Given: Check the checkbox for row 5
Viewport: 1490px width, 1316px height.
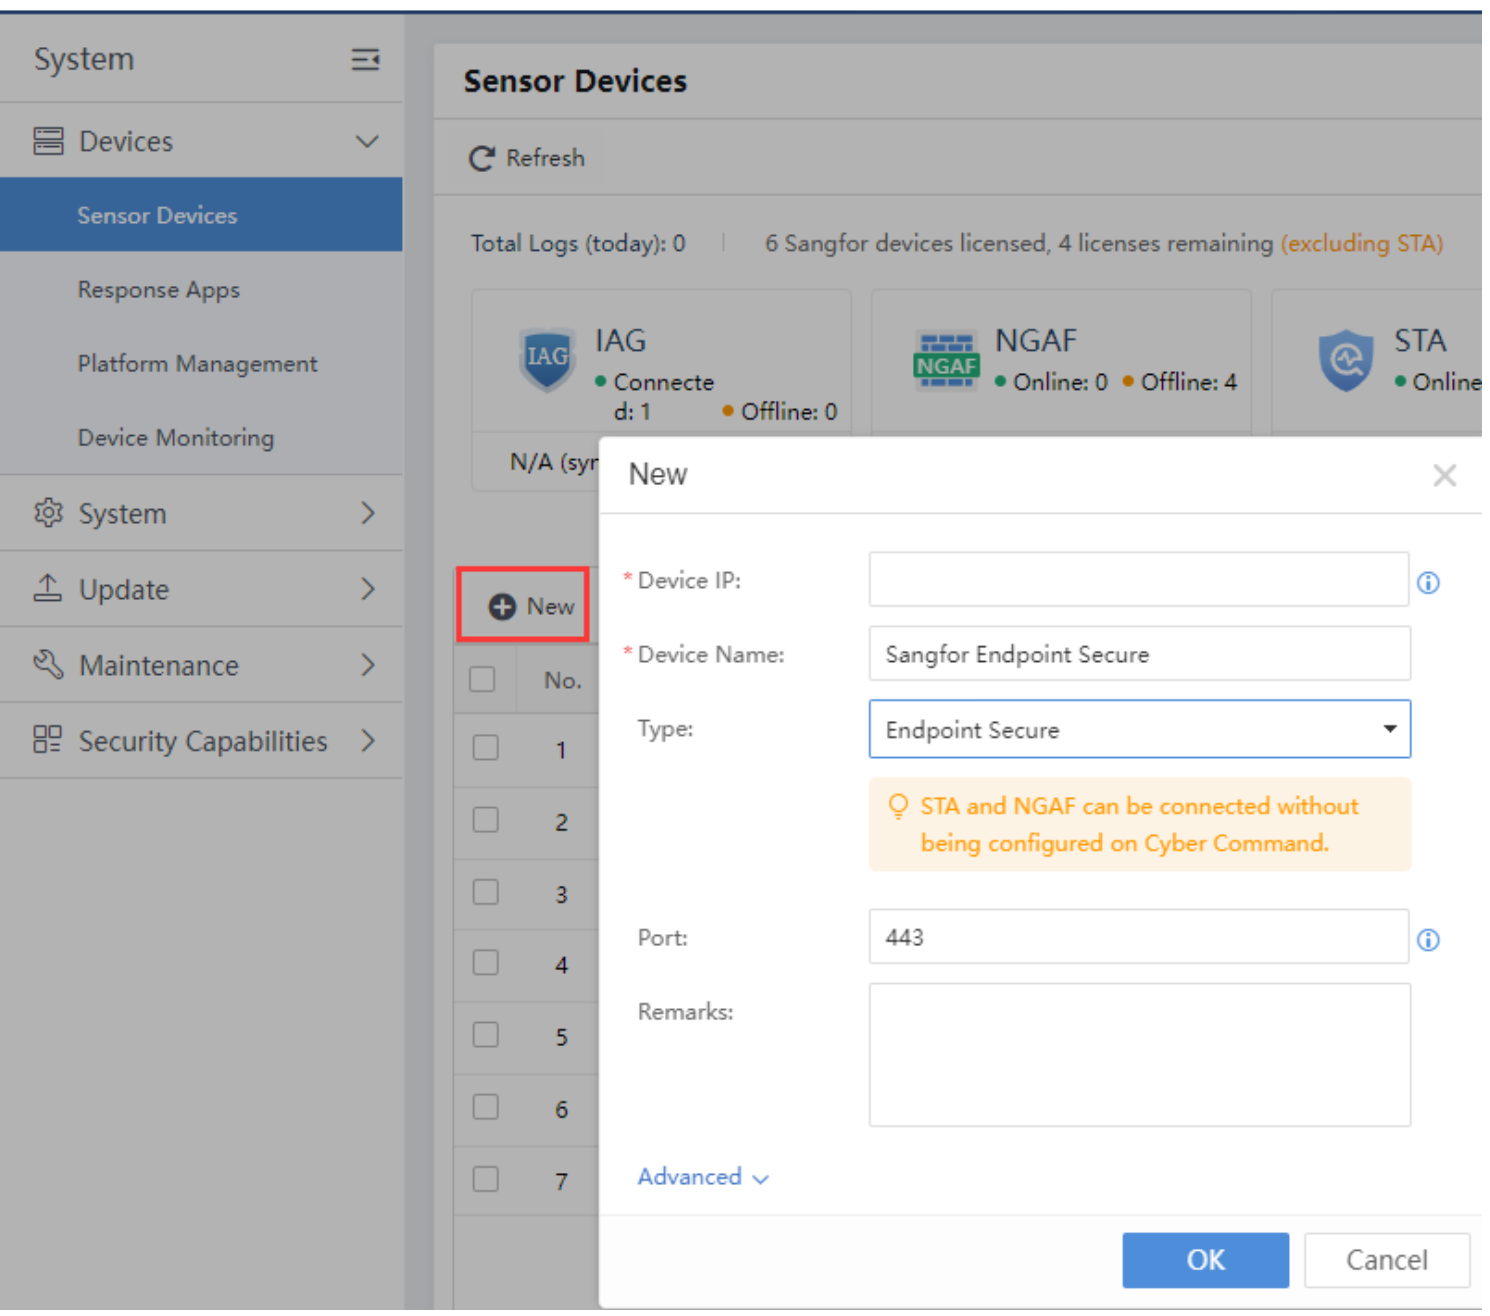Looking at the screenshot, I should 485,1035.
